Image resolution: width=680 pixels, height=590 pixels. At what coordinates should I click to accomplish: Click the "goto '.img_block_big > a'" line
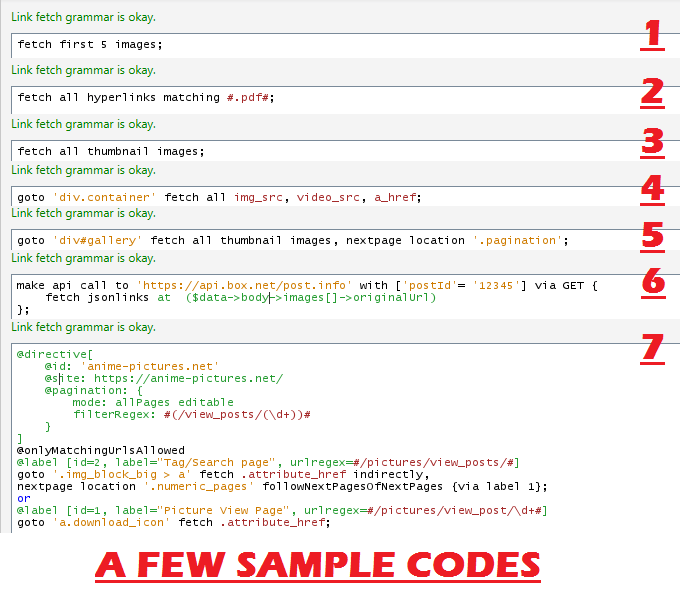pos(223,474)
